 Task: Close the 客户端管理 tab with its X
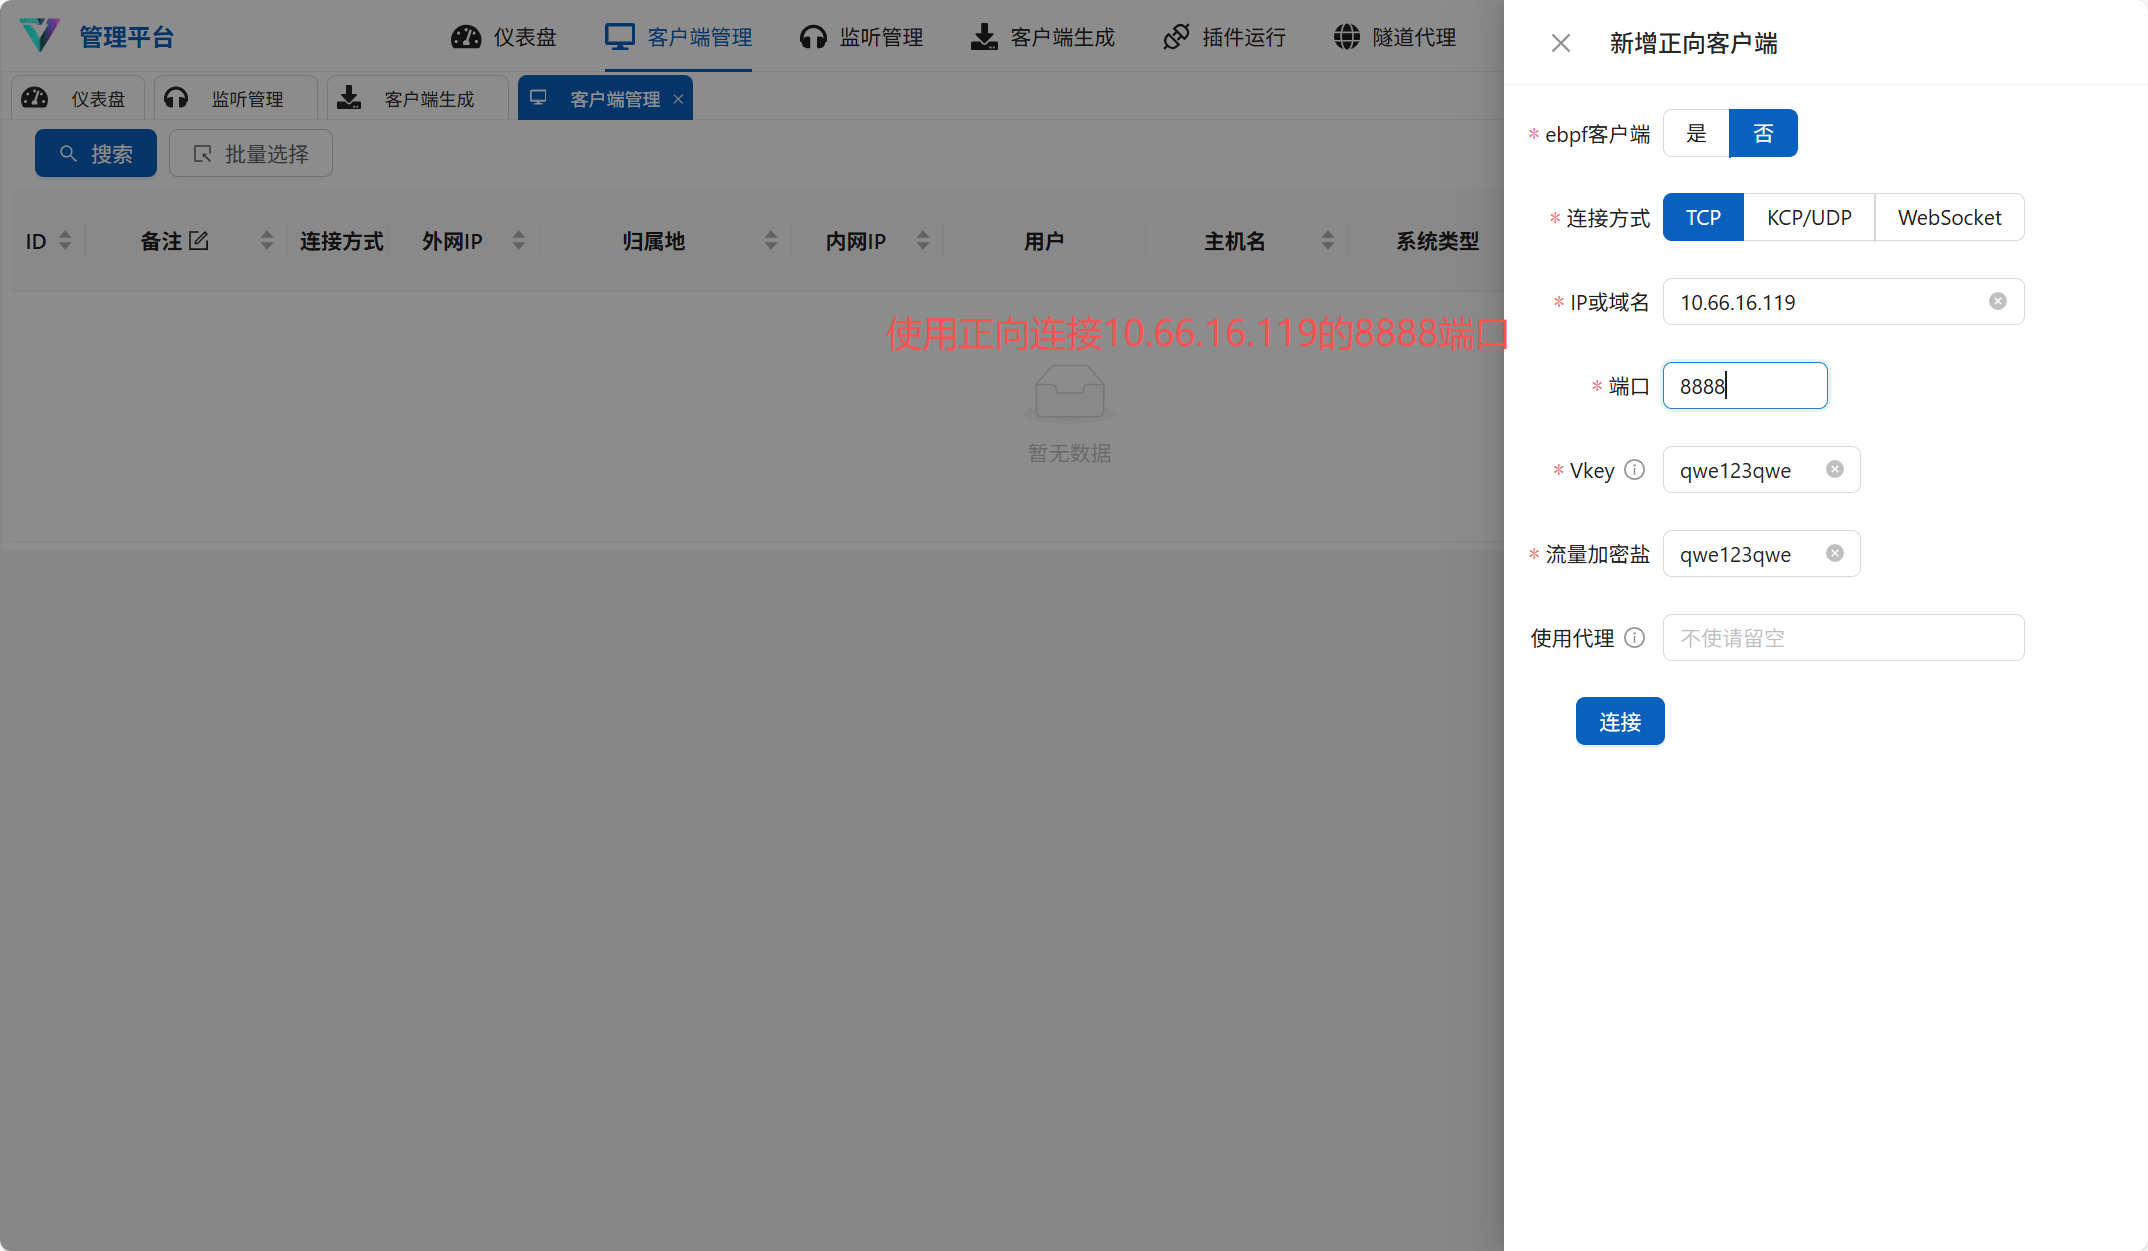click(678, 99)
